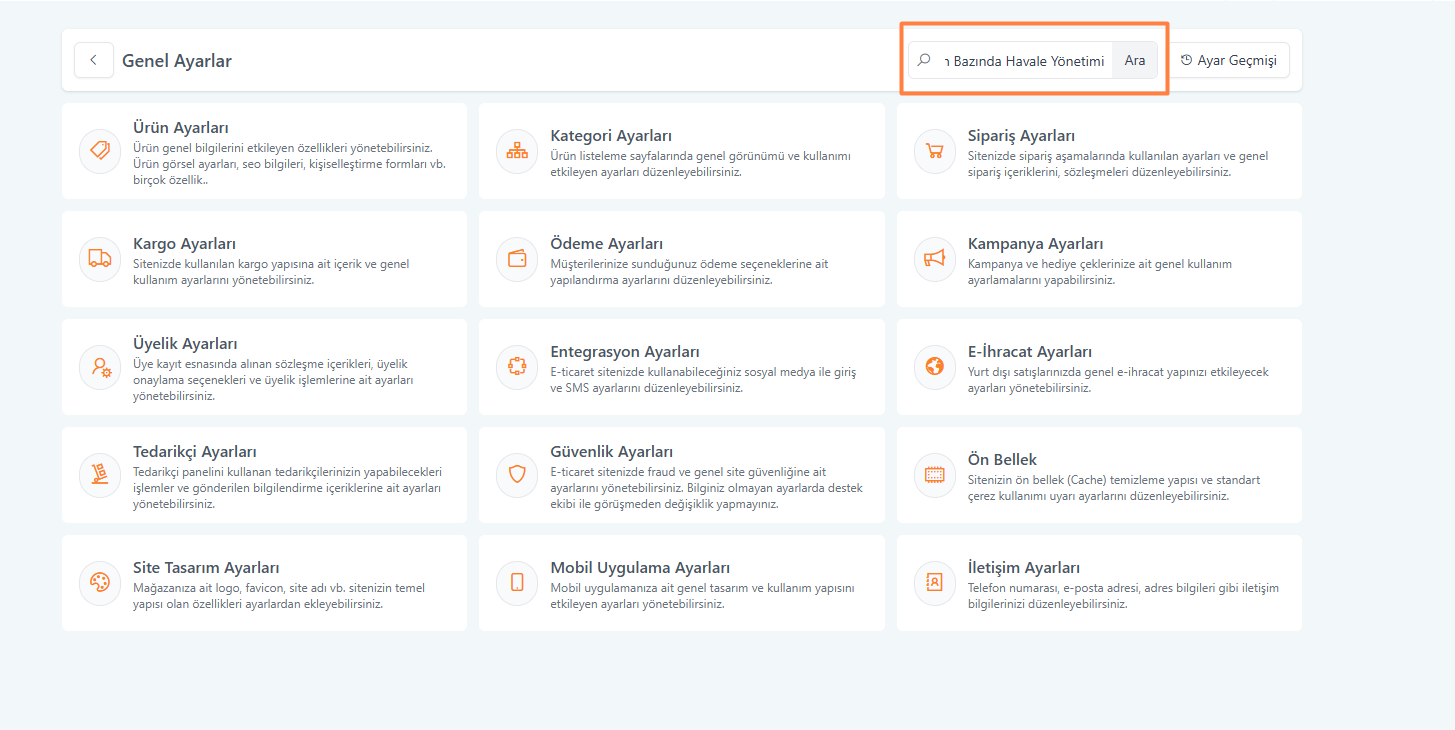Image resolution: width=1455 pixels, height=730 pixels.
Task: Click the puzzle icon for Entegrasyon Ayarları
Action: coord(517,367)
